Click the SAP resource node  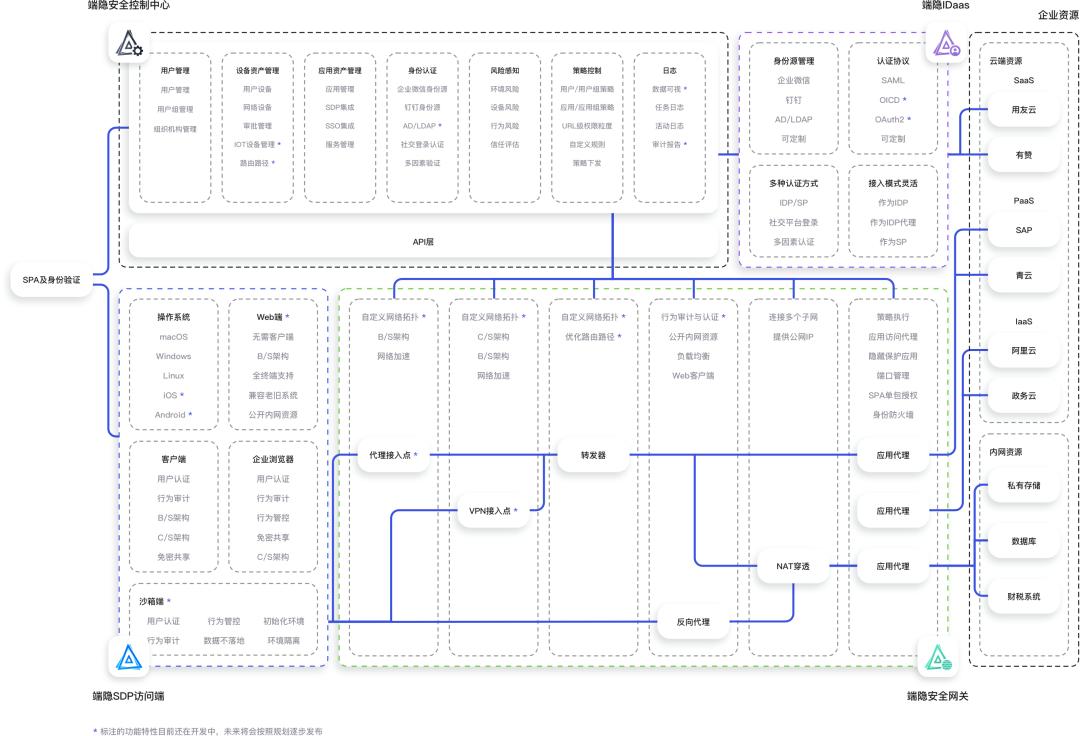(1024, 230)
